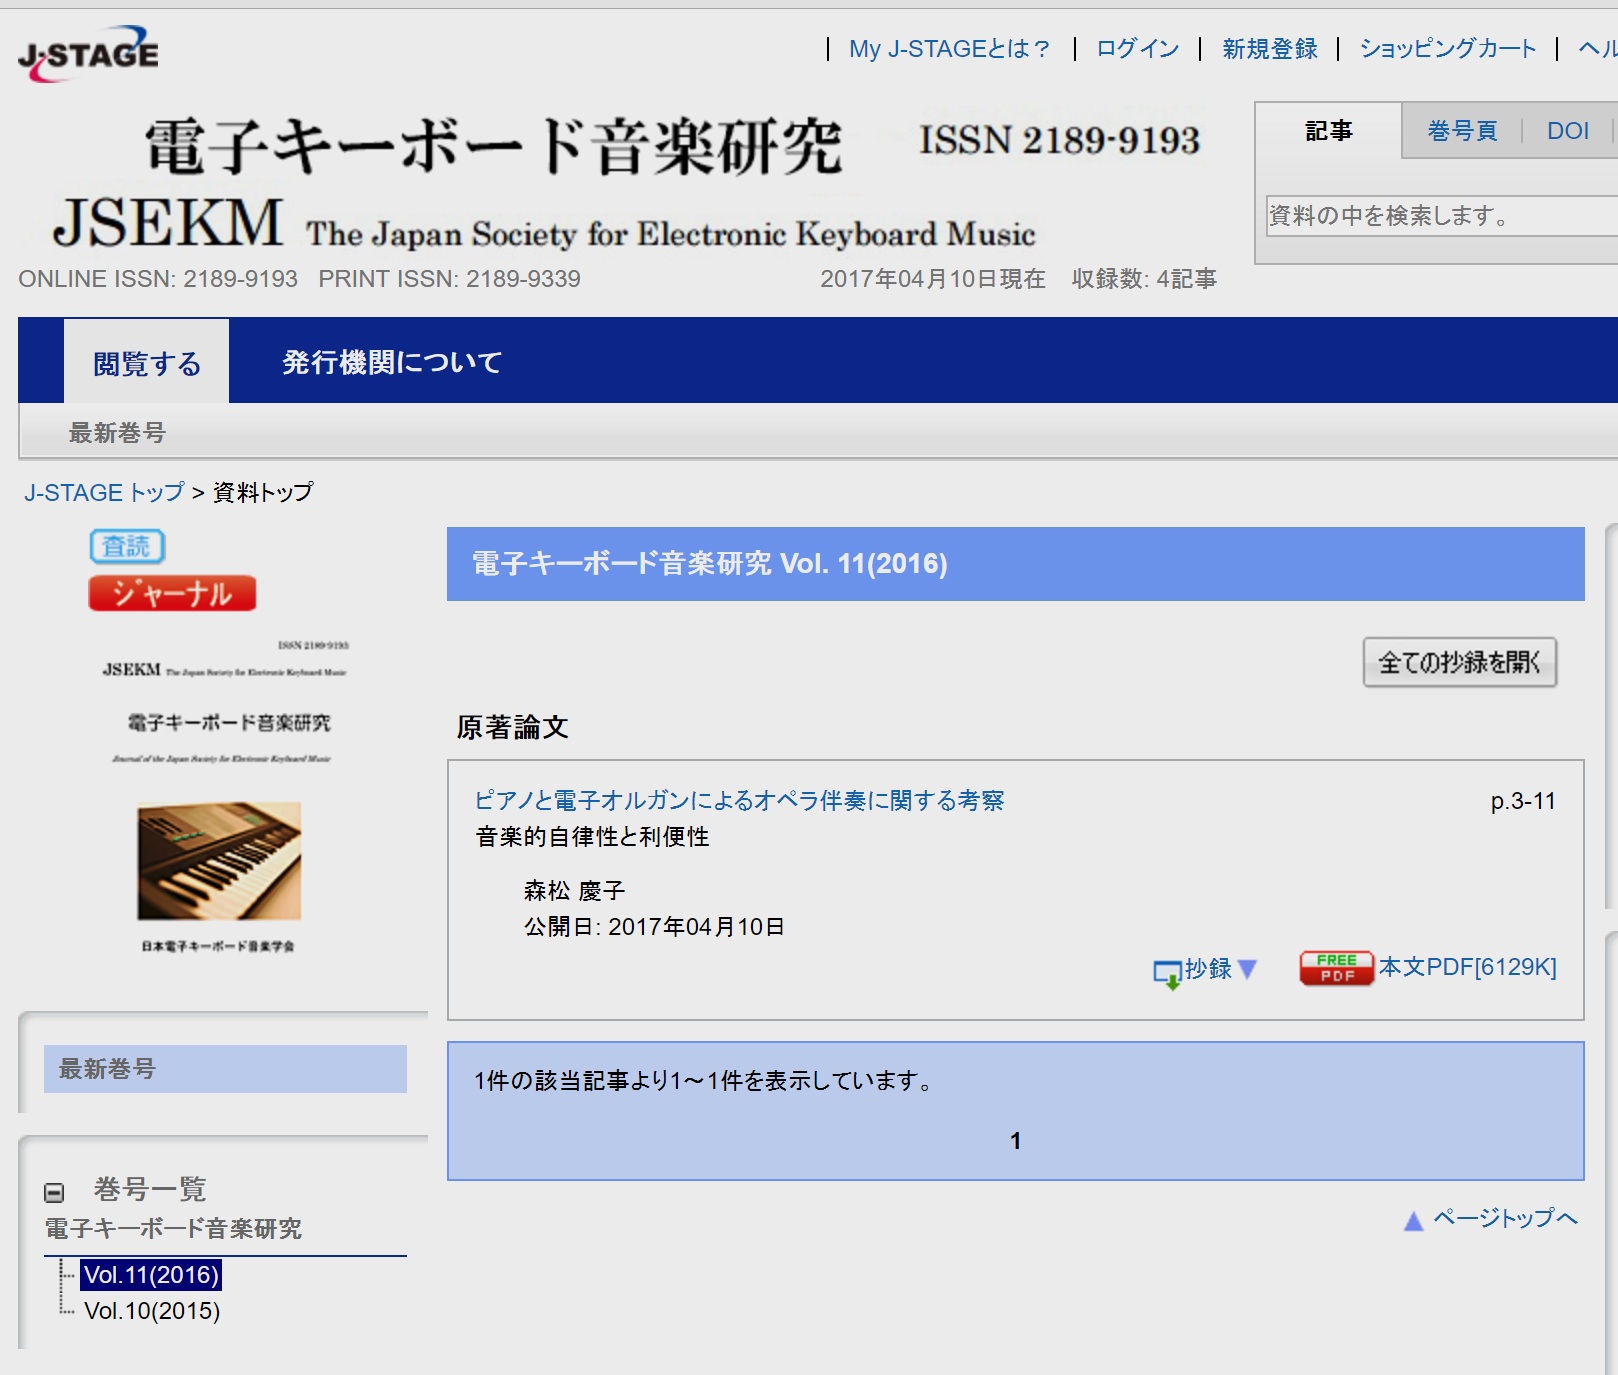Image resolution: width=1618 pixels, height=1375 pixels.
Task: Click PRINT ISSN: 2189-9339 text
Action: click(x=449, y=279)
